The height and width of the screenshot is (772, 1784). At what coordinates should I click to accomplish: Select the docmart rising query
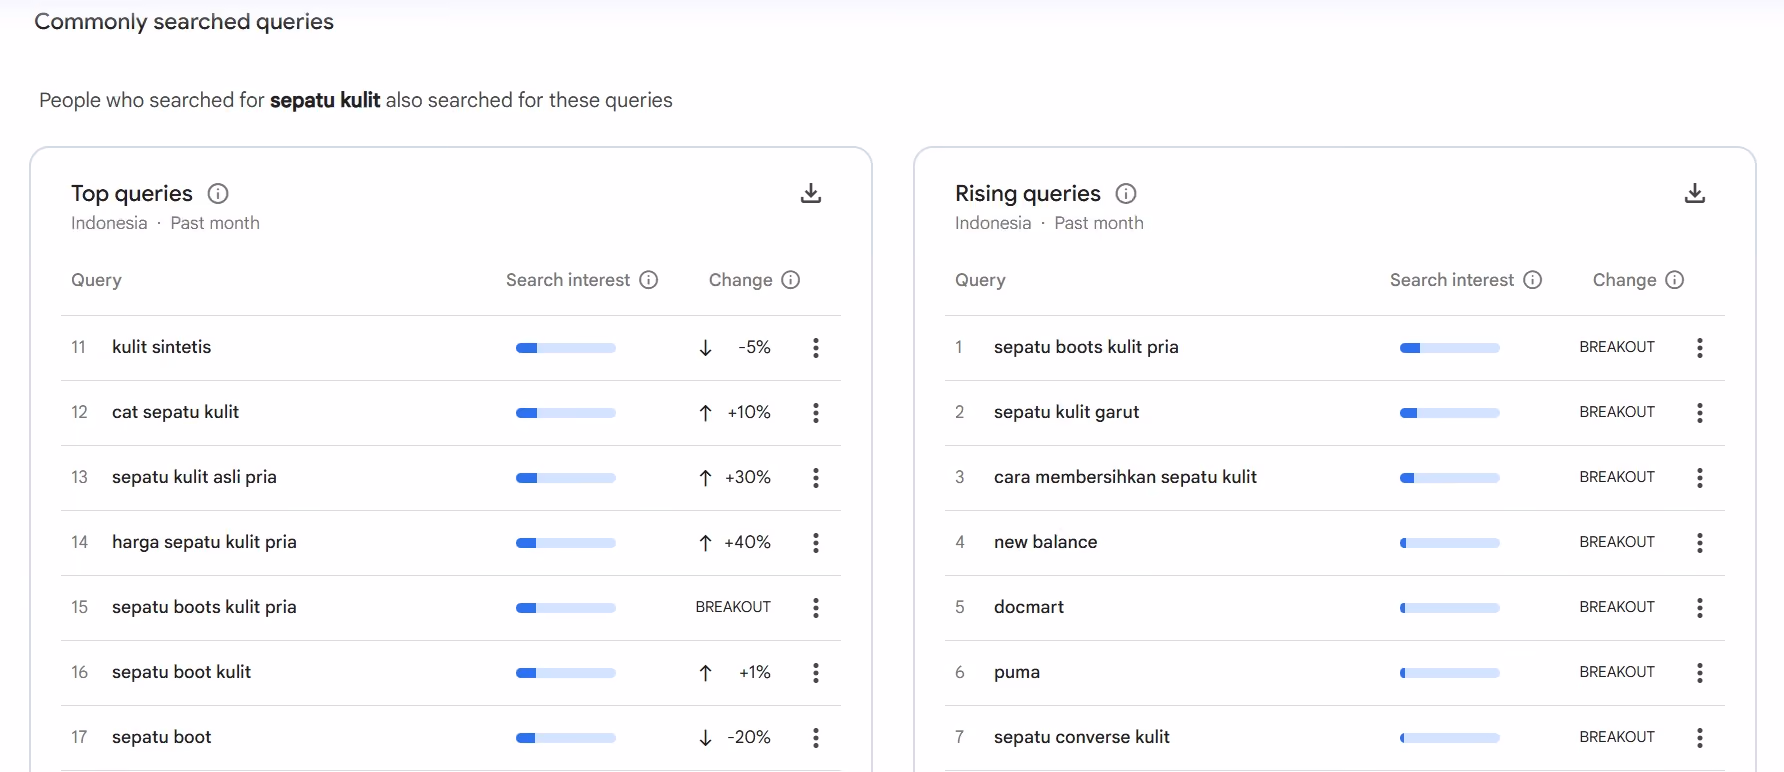click(1029, 607)
